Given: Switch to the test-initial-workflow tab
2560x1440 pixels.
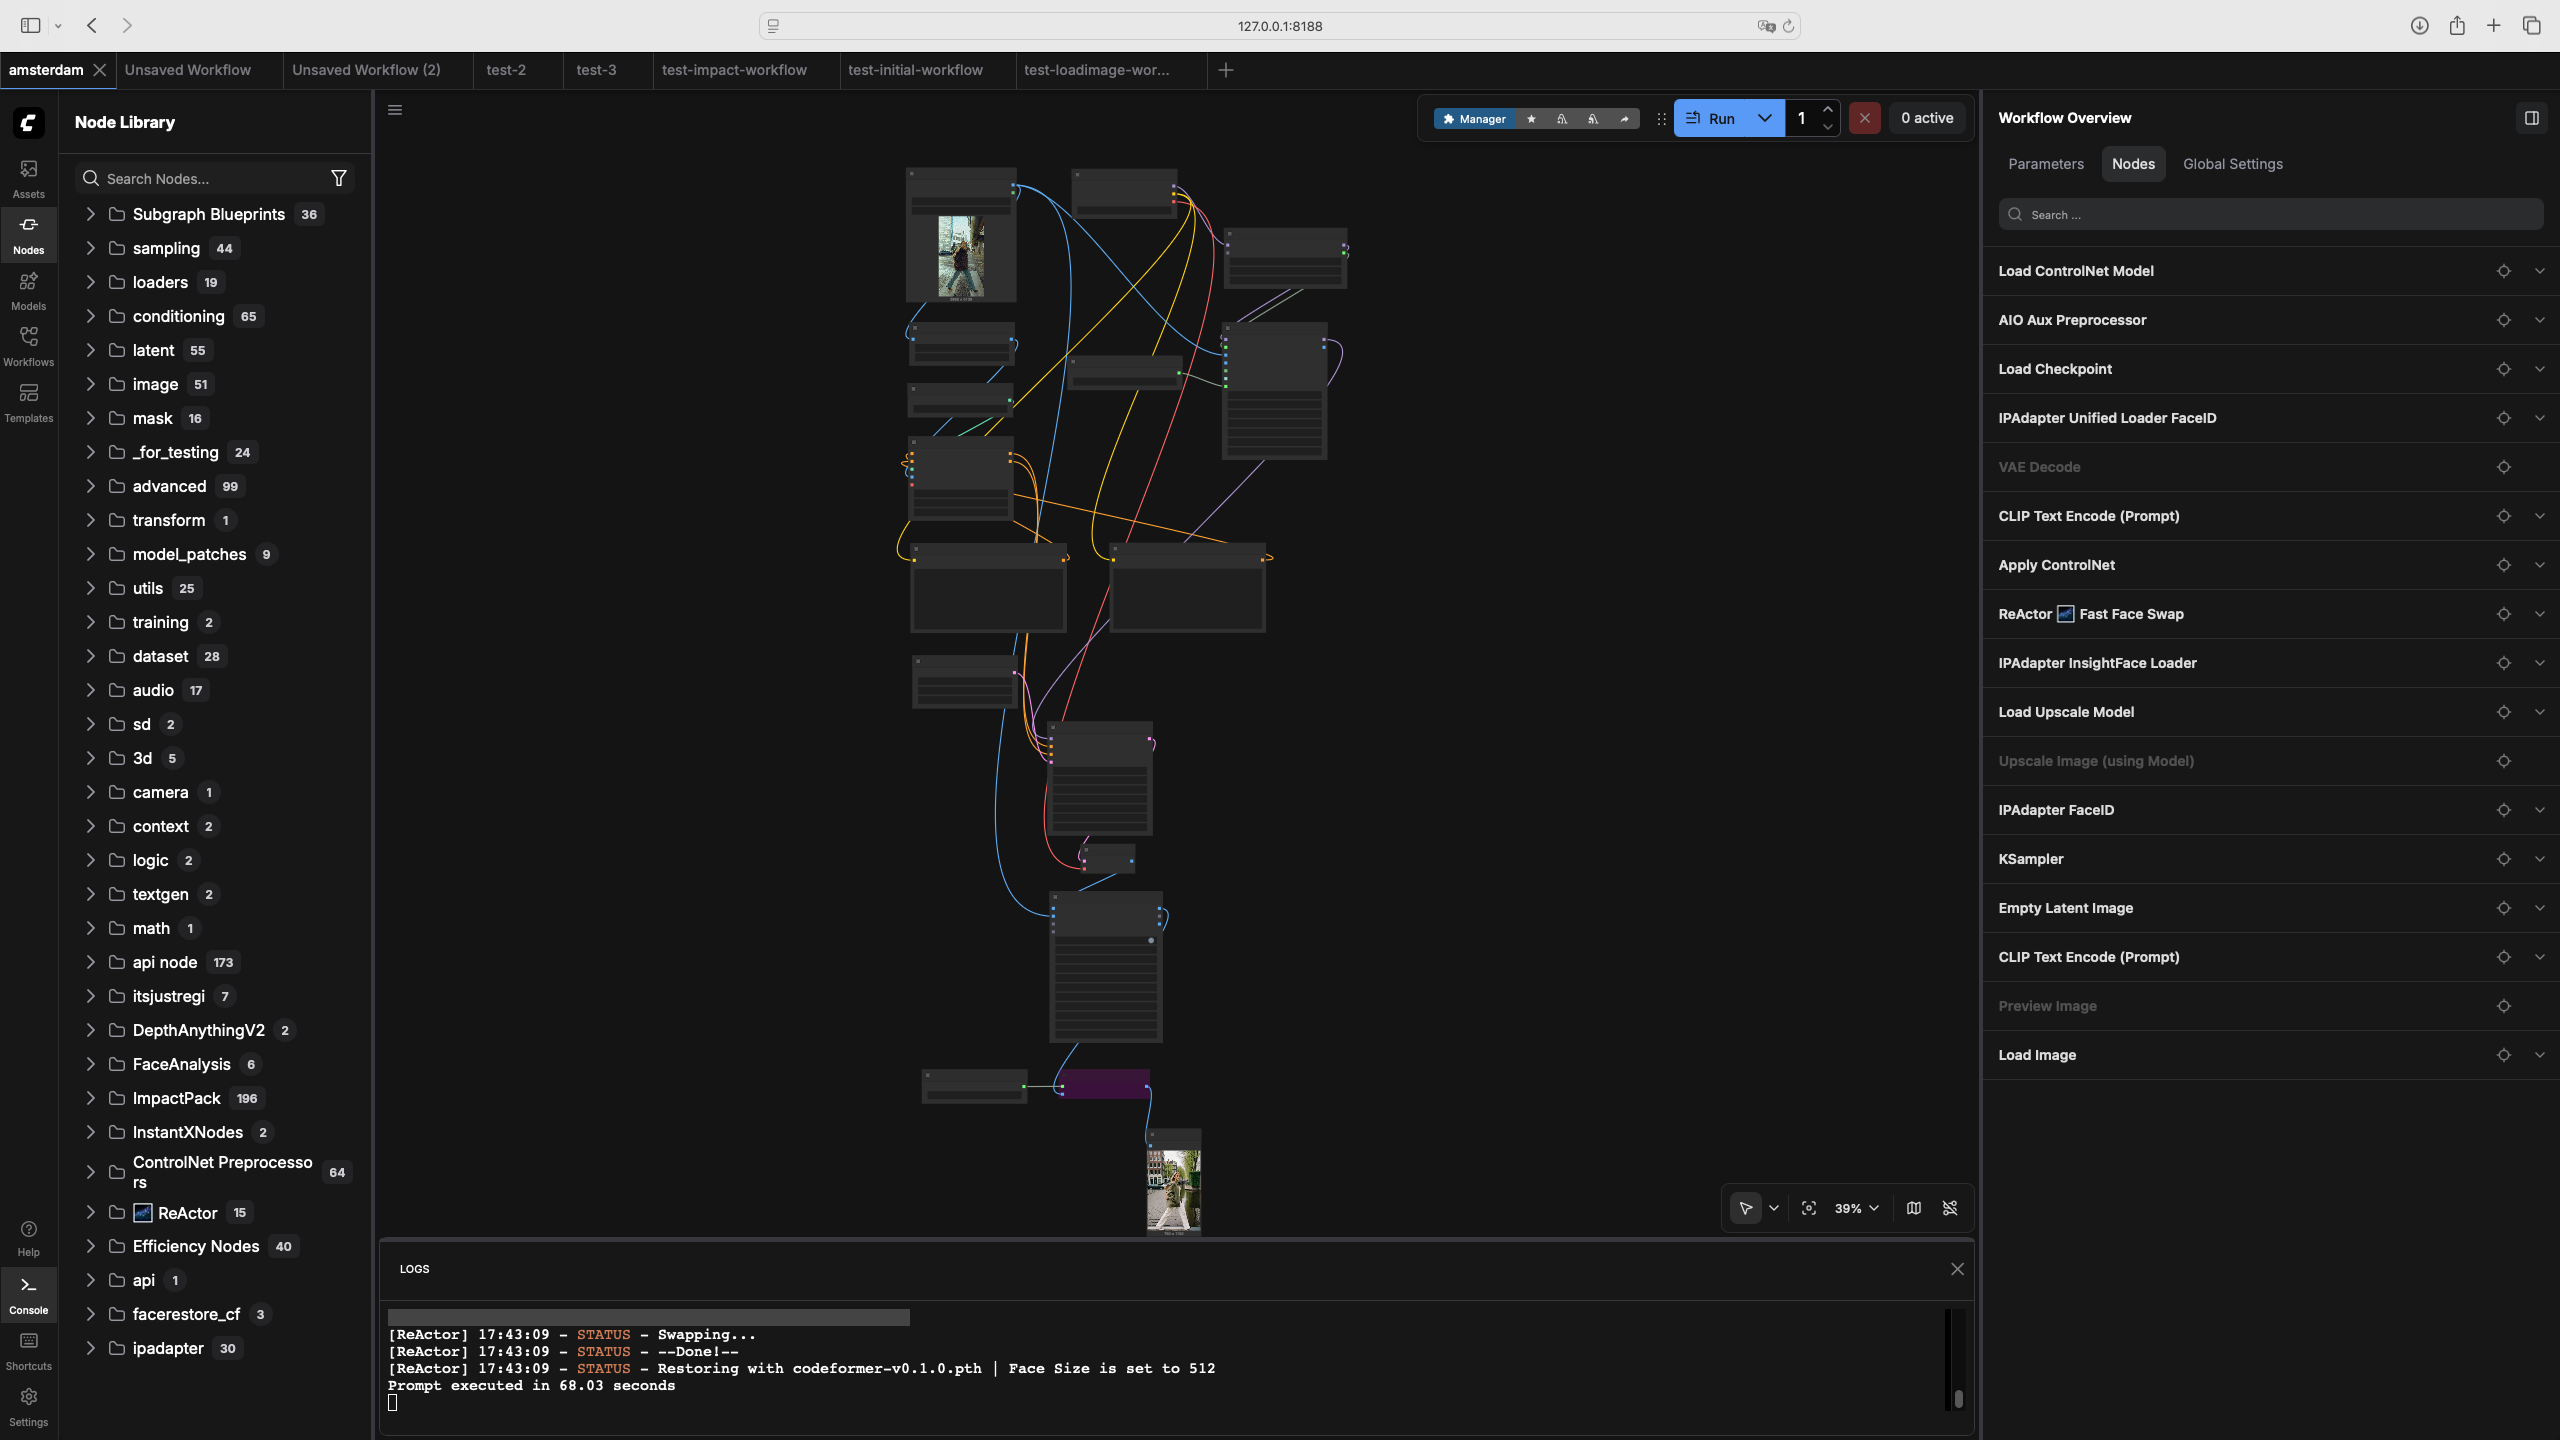Looking at the screenshot, I should tap(915, 70).
